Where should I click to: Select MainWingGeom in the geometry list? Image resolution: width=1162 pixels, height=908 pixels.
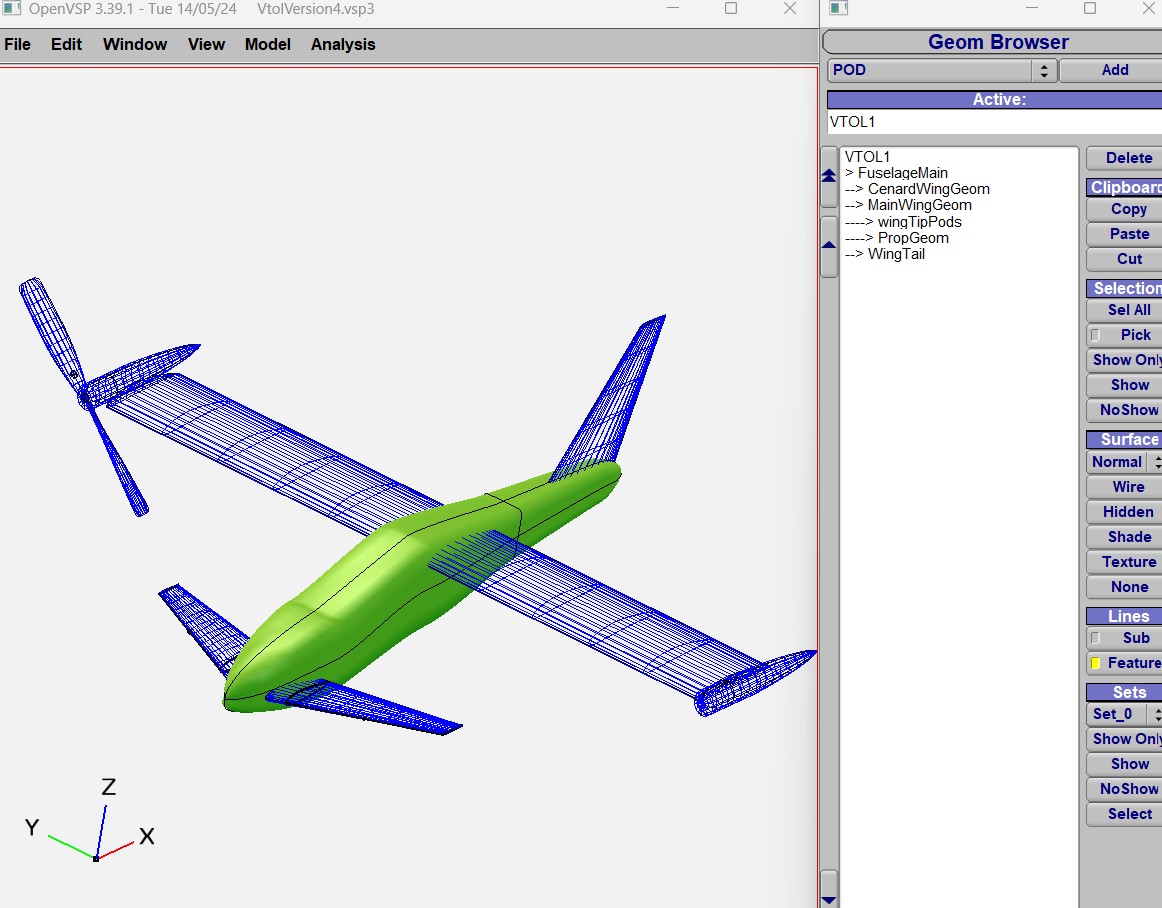click(919, 205)
